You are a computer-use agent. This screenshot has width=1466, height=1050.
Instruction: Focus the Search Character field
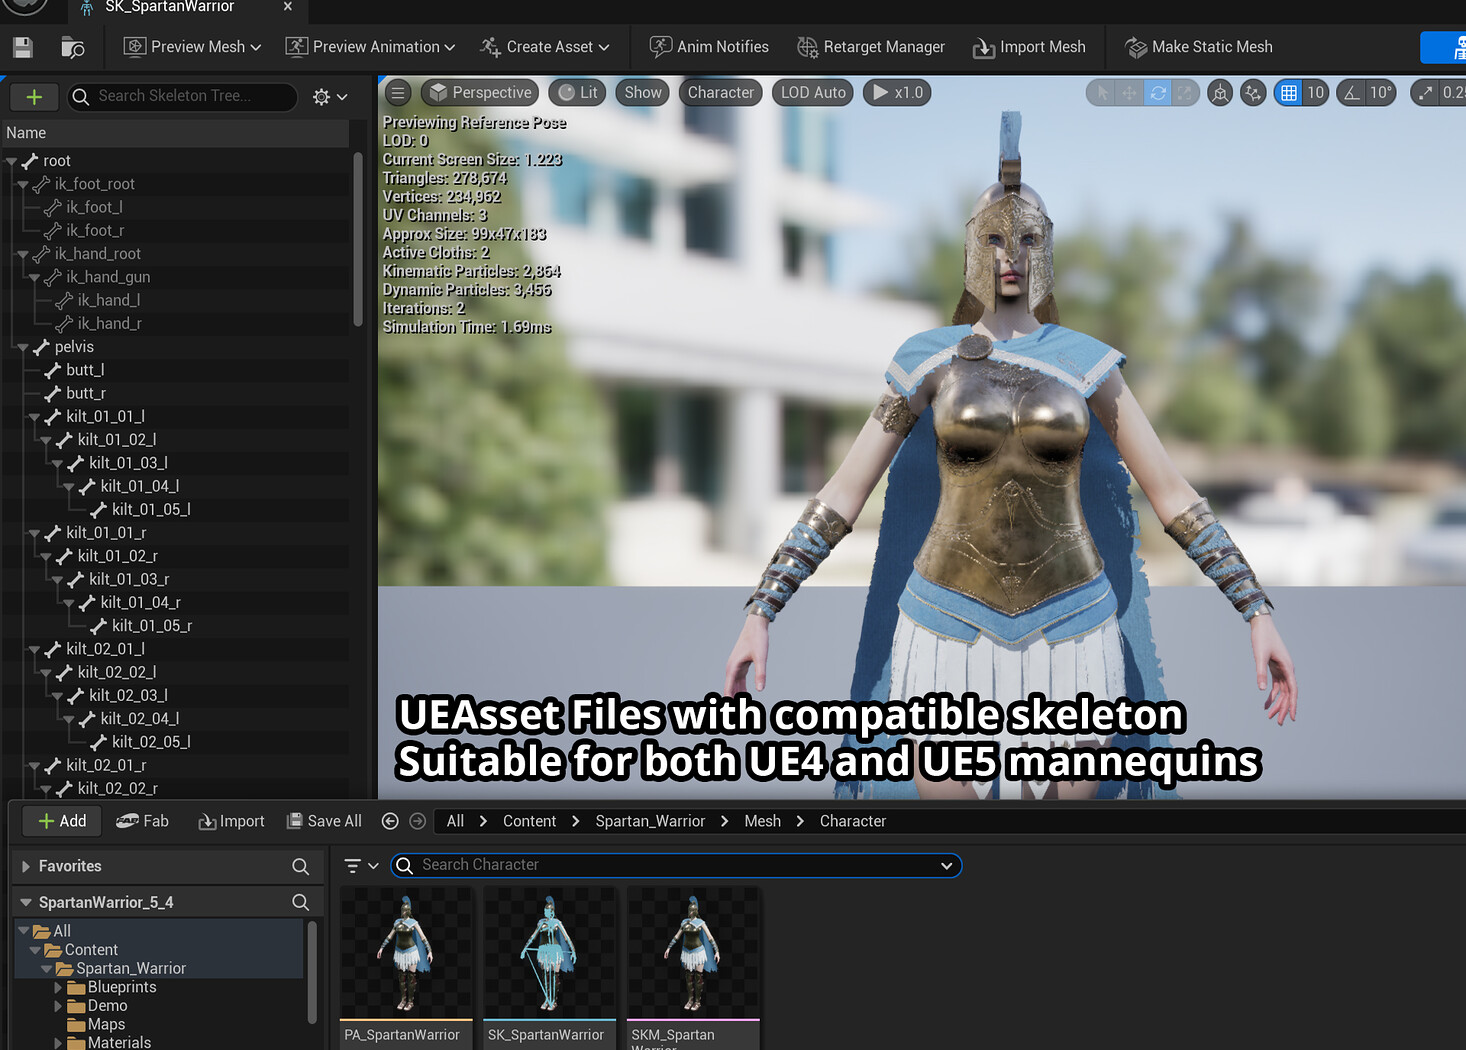pos(676,865)
